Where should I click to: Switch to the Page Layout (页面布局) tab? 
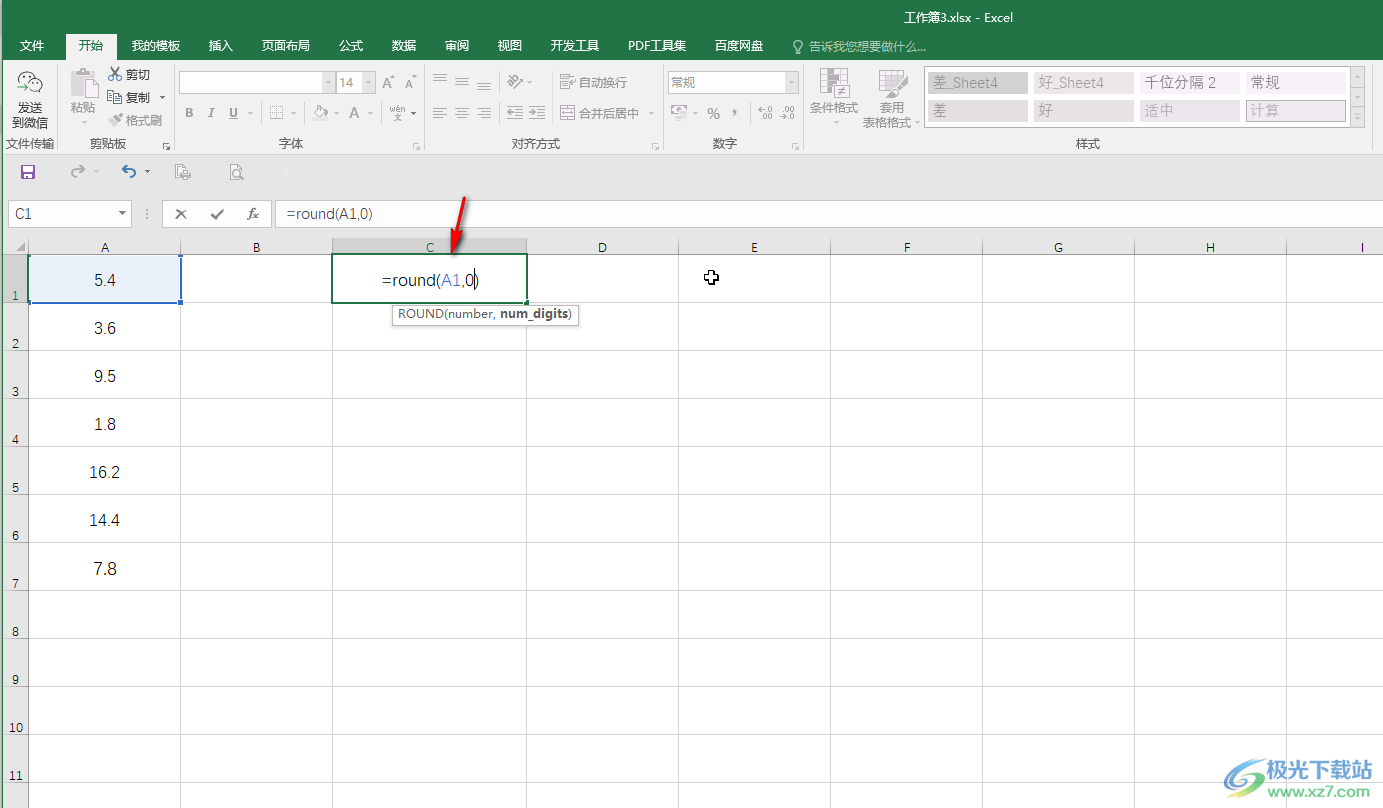(286, 46)
